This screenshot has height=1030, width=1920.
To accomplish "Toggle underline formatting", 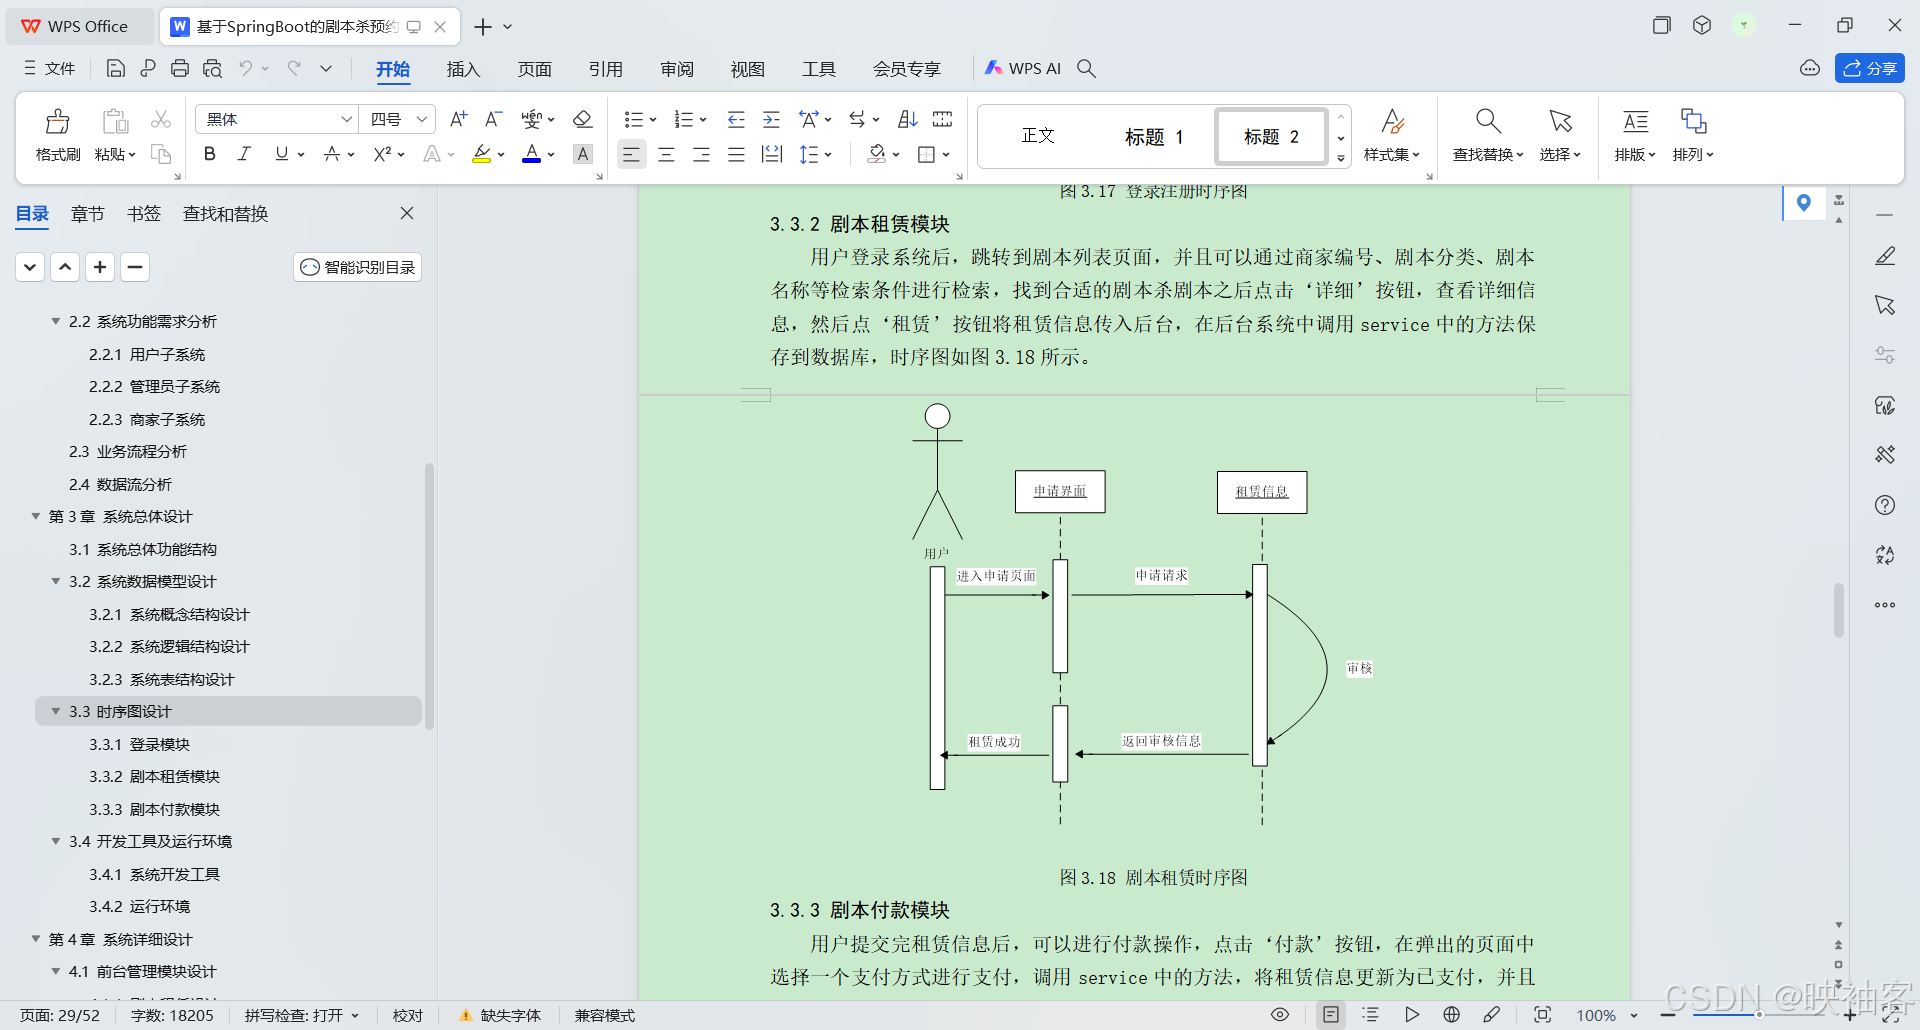I will click(x=280, y=154).
